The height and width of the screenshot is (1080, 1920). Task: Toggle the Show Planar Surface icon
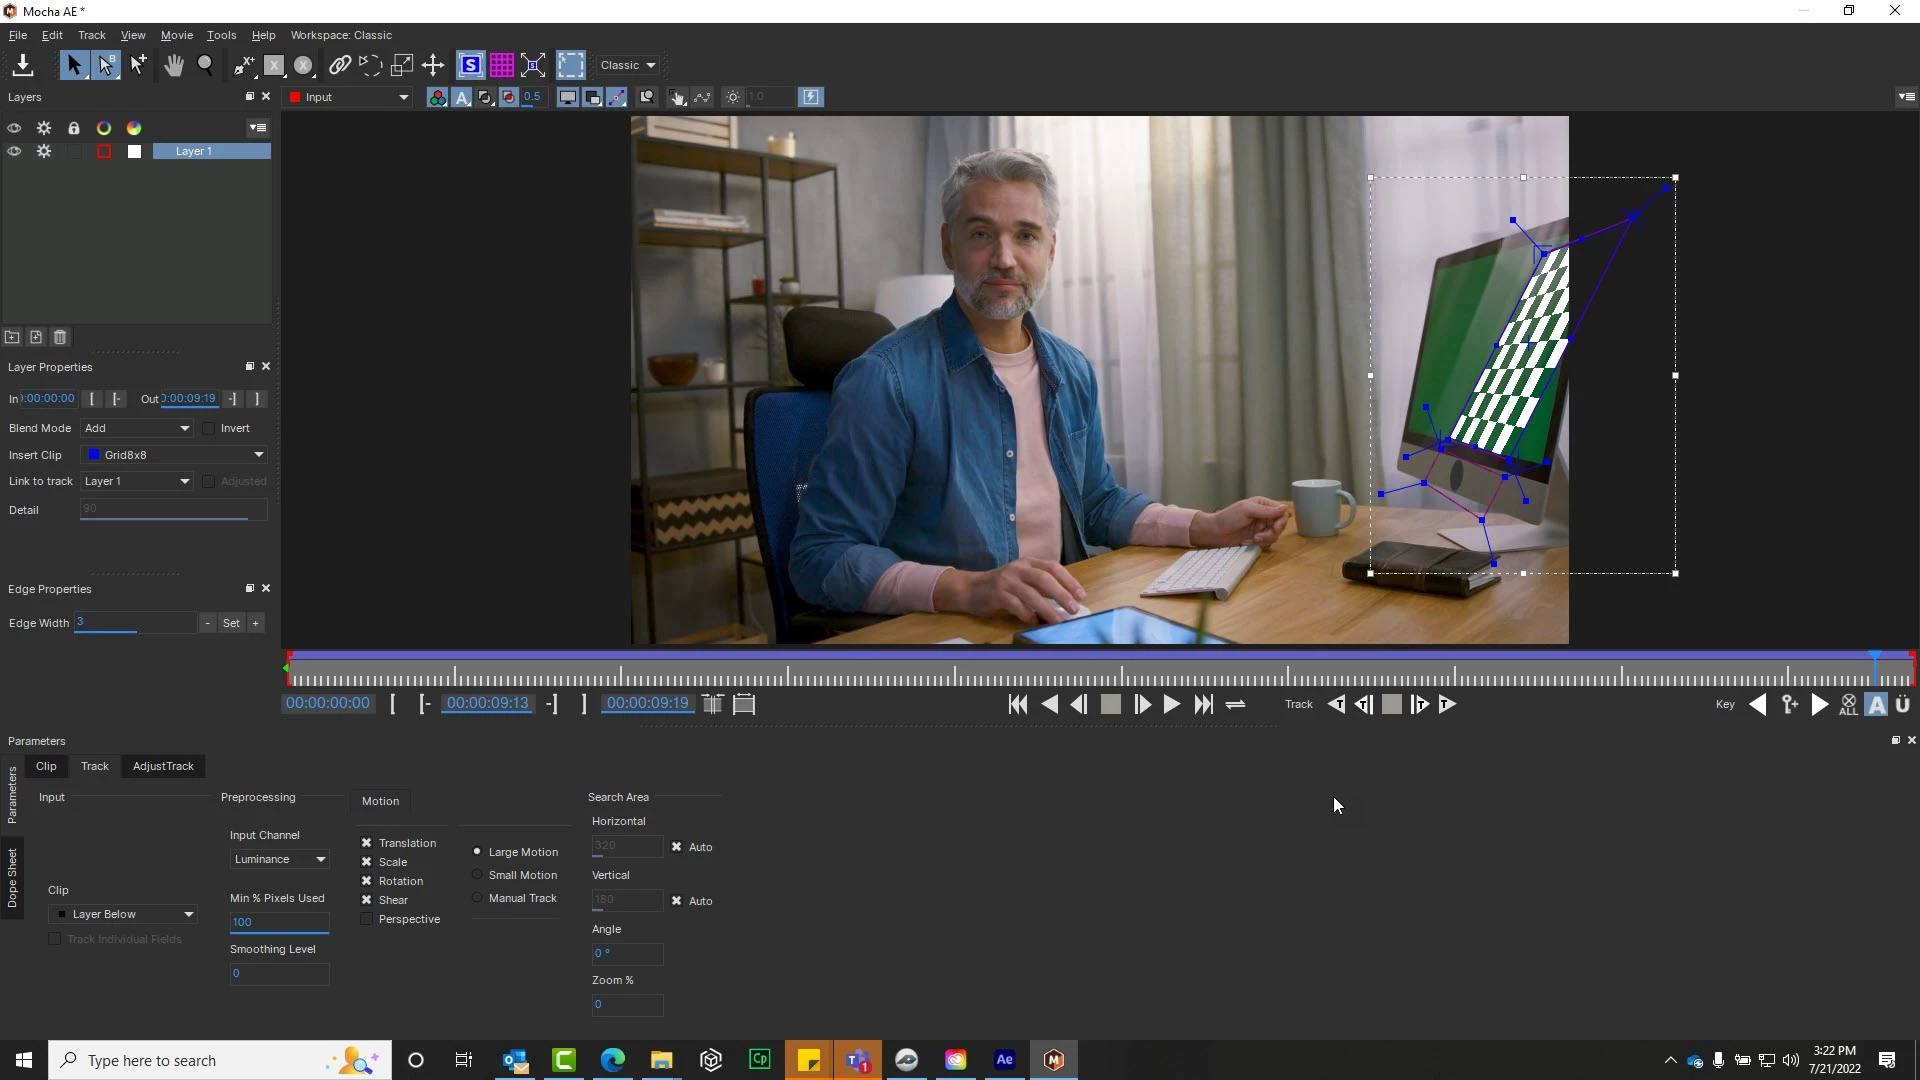tap(470, 66)
